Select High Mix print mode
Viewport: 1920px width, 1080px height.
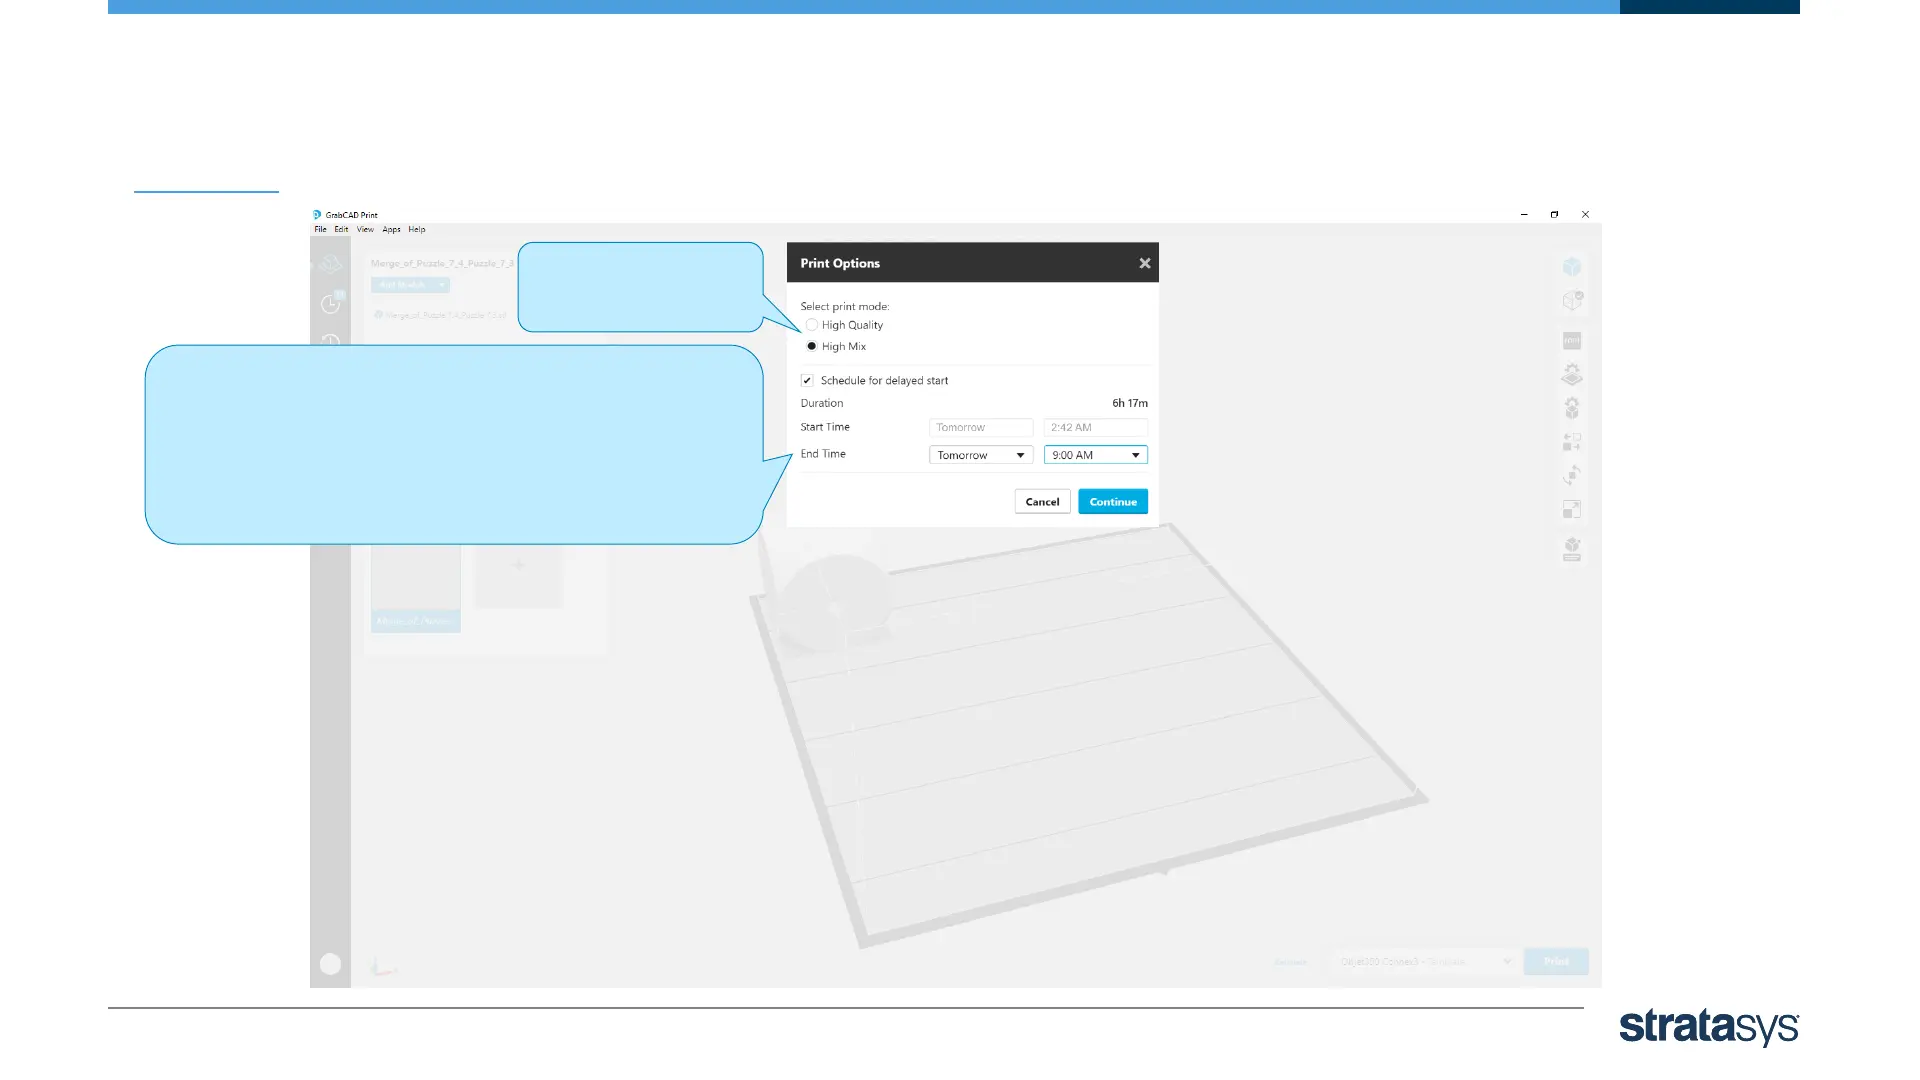[x=812, y=346]
